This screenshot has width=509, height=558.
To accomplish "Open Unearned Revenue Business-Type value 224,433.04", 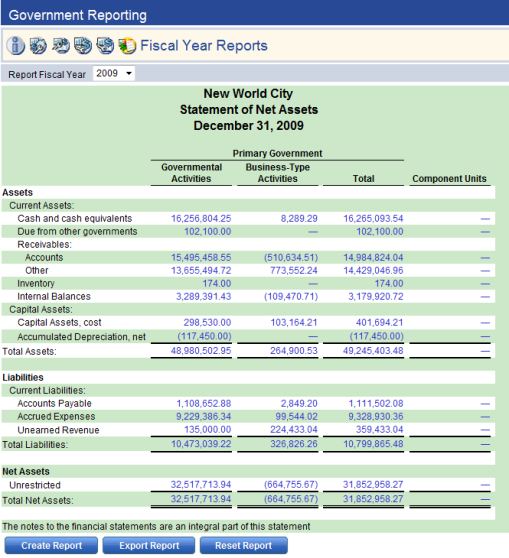I will click(294, 430).
